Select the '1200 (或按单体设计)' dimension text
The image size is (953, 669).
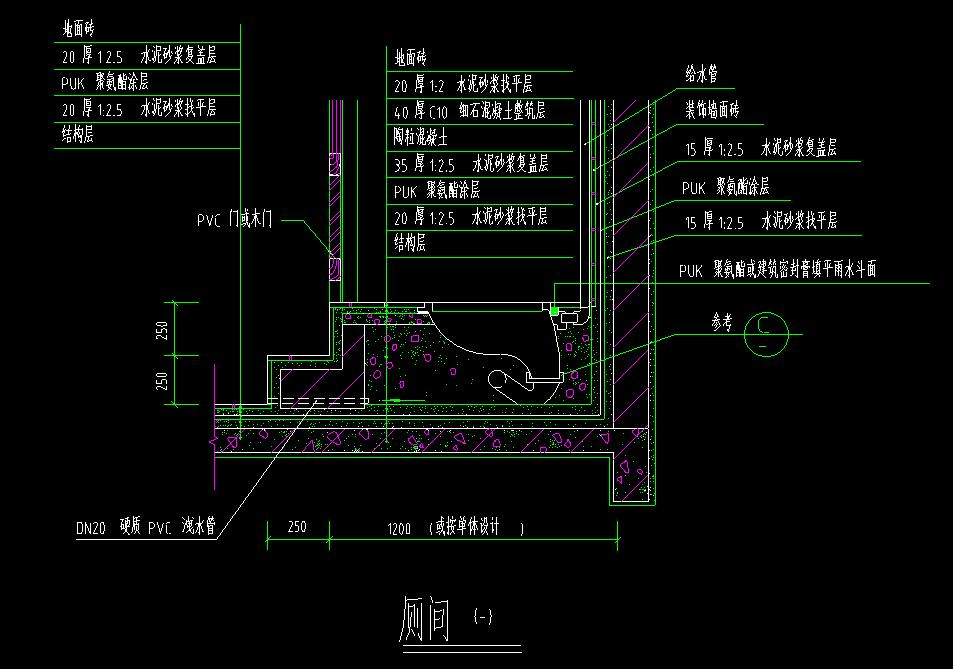tap(456, 527)
